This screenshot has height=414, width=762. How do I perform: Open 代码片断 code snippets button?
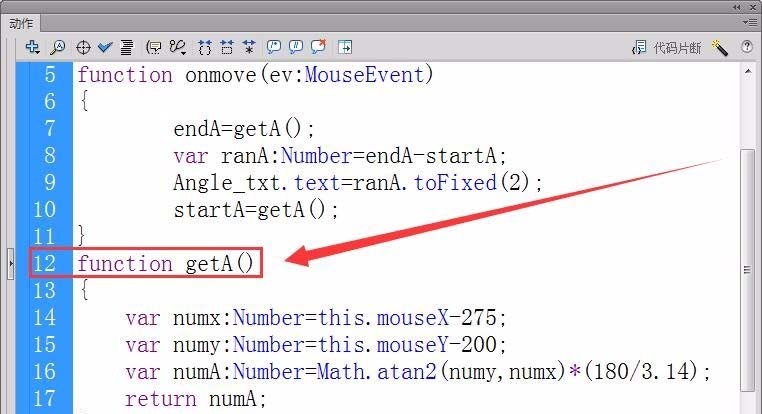(666, 48)
